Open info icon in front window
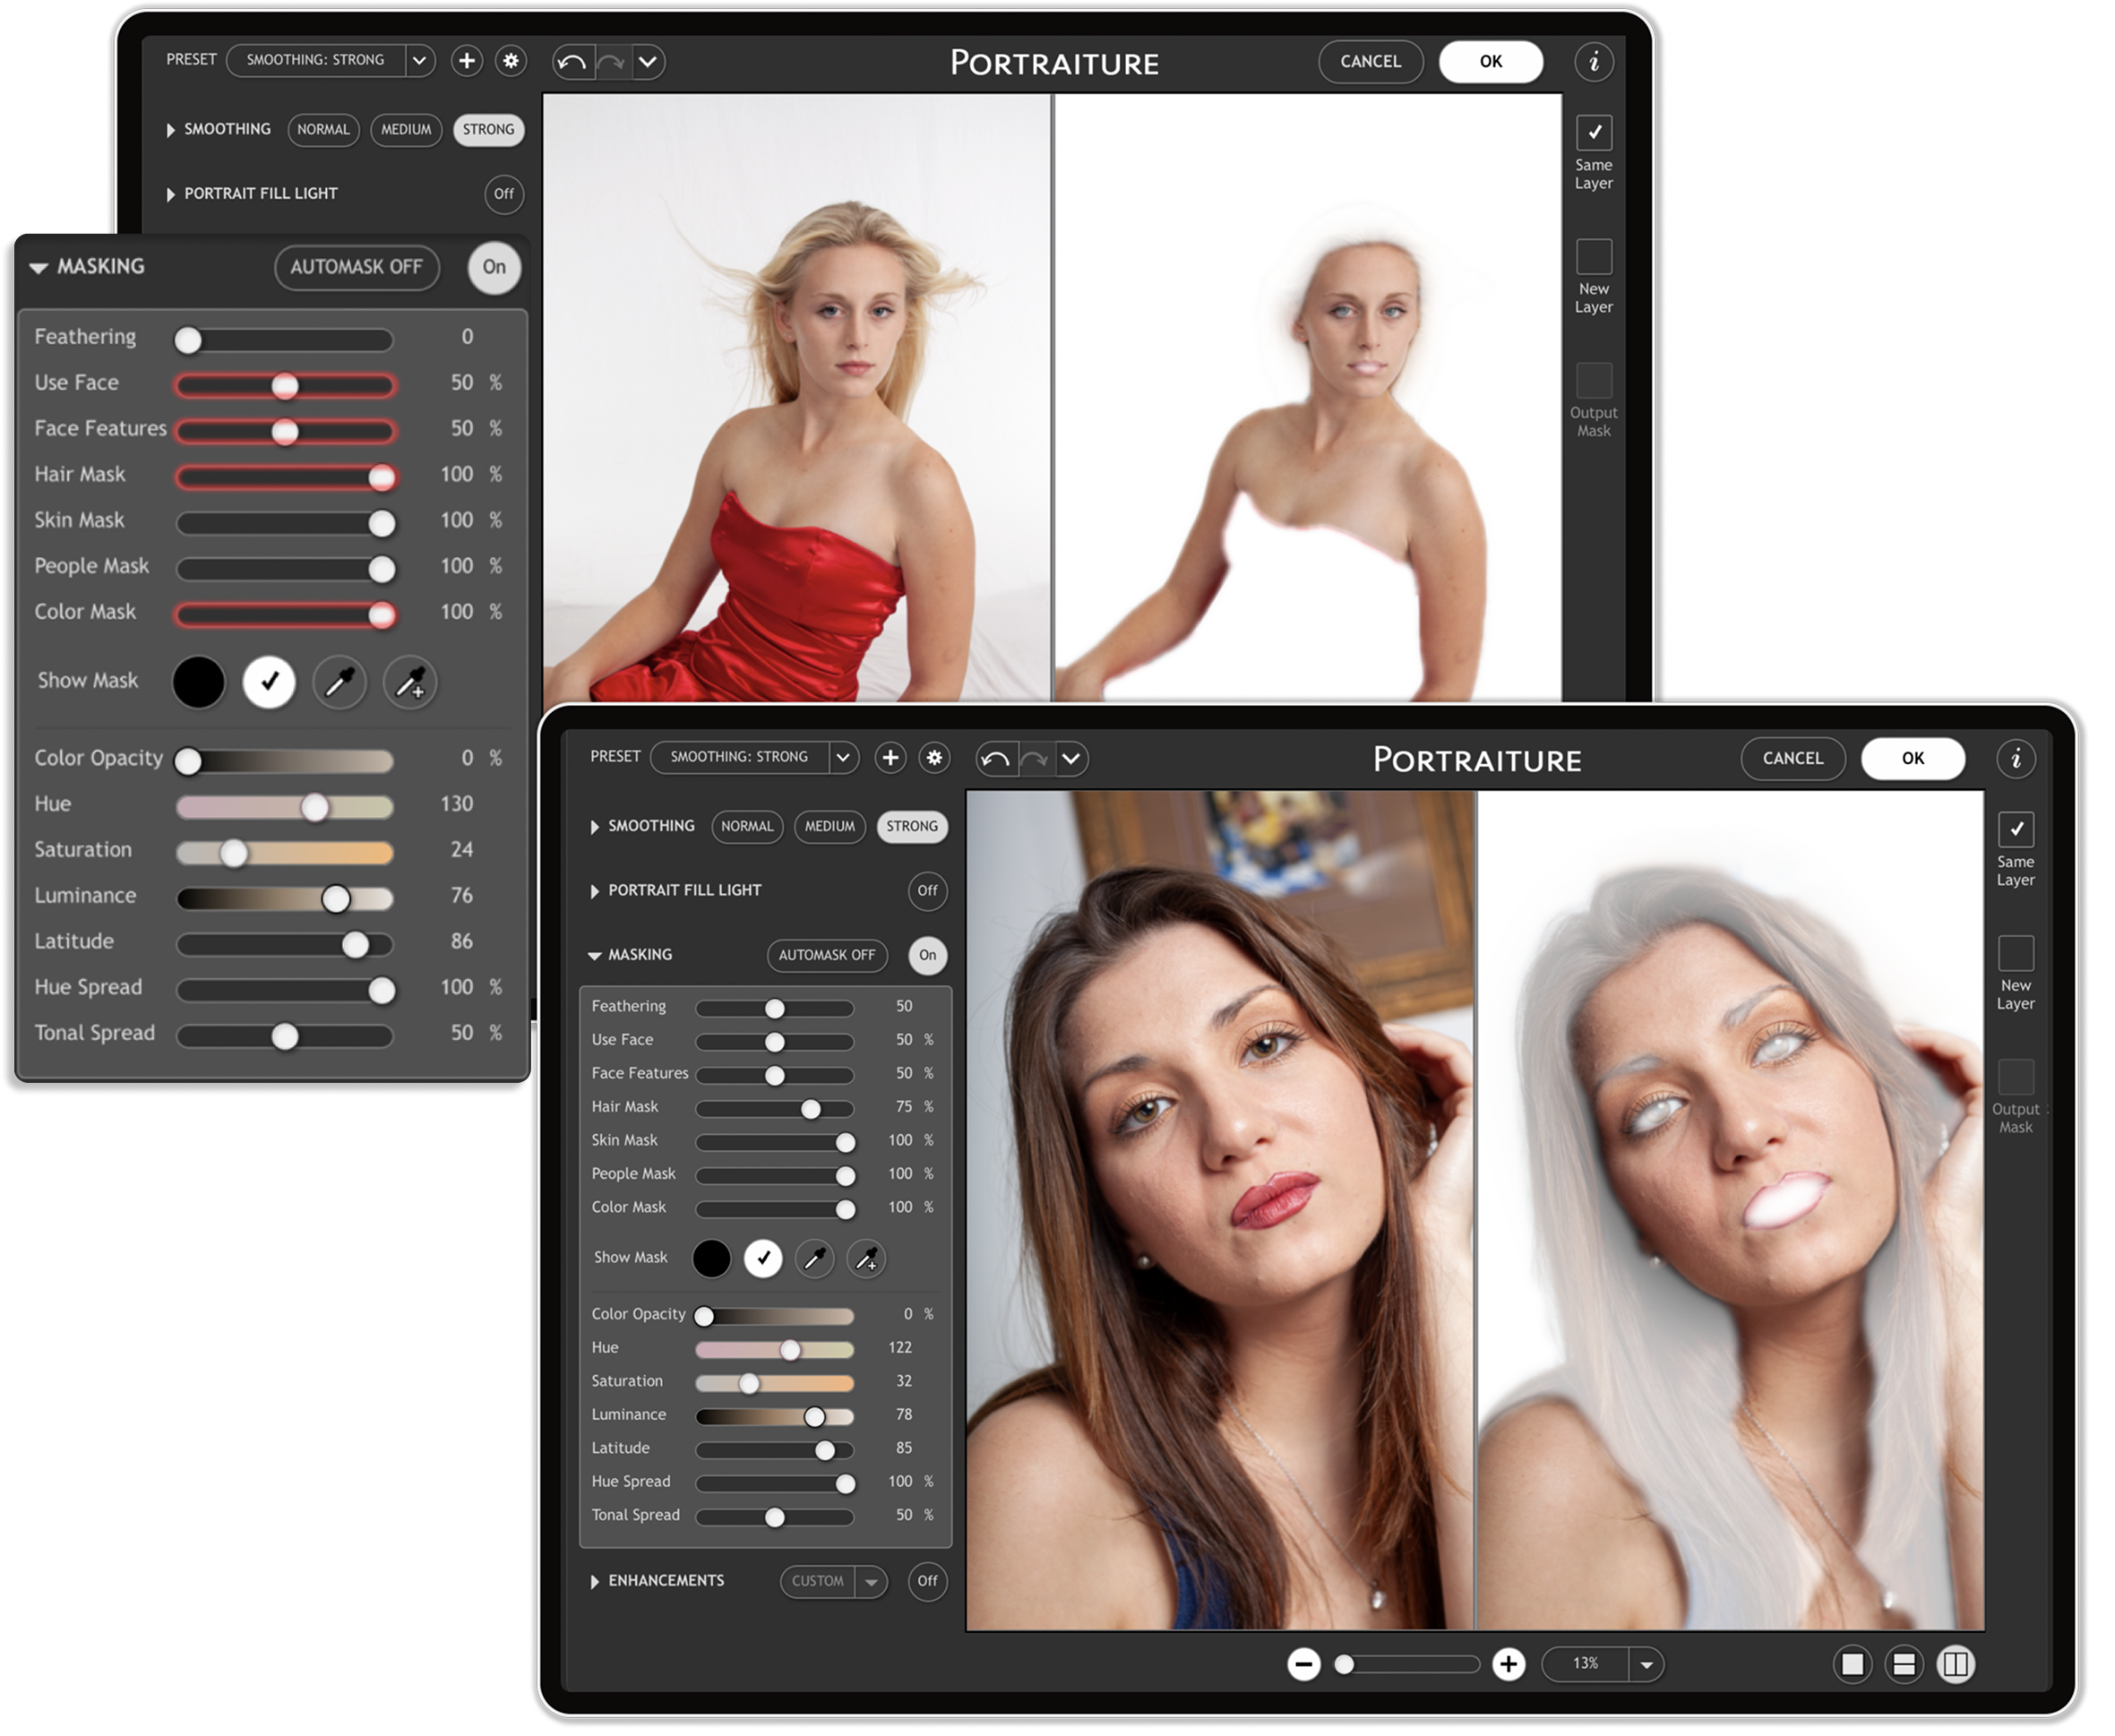The image size is (2115, 1736). tap(2016, 759)
